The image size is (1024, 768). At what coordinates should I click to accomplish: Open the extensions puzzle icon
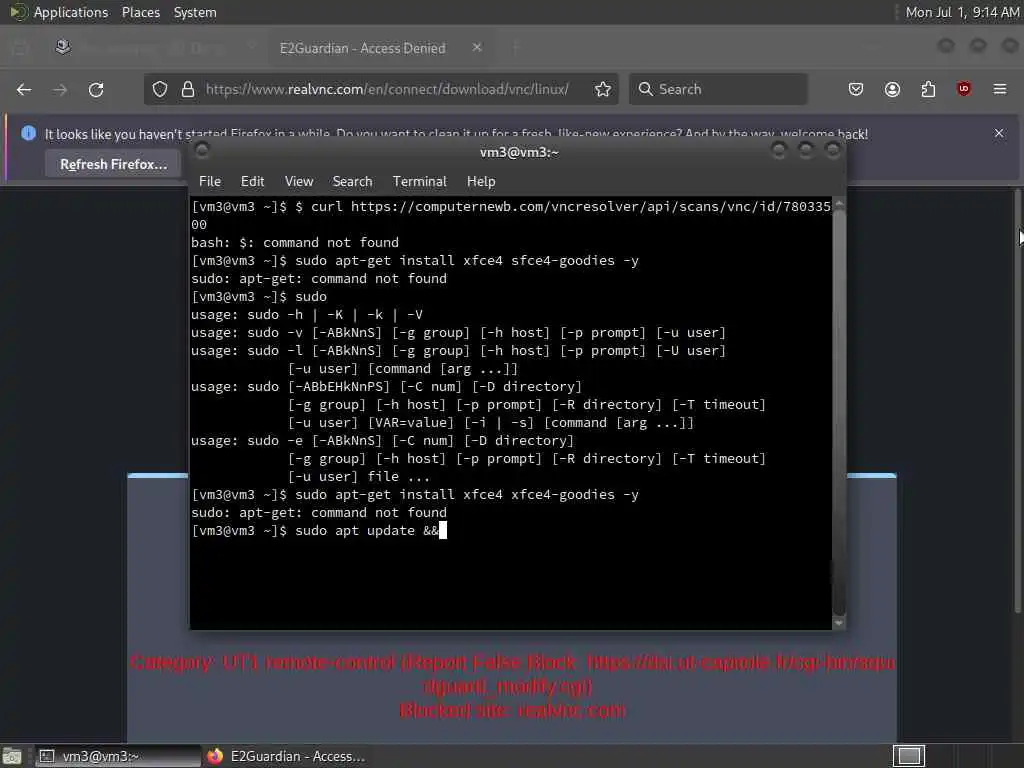[x=928, y=89]
